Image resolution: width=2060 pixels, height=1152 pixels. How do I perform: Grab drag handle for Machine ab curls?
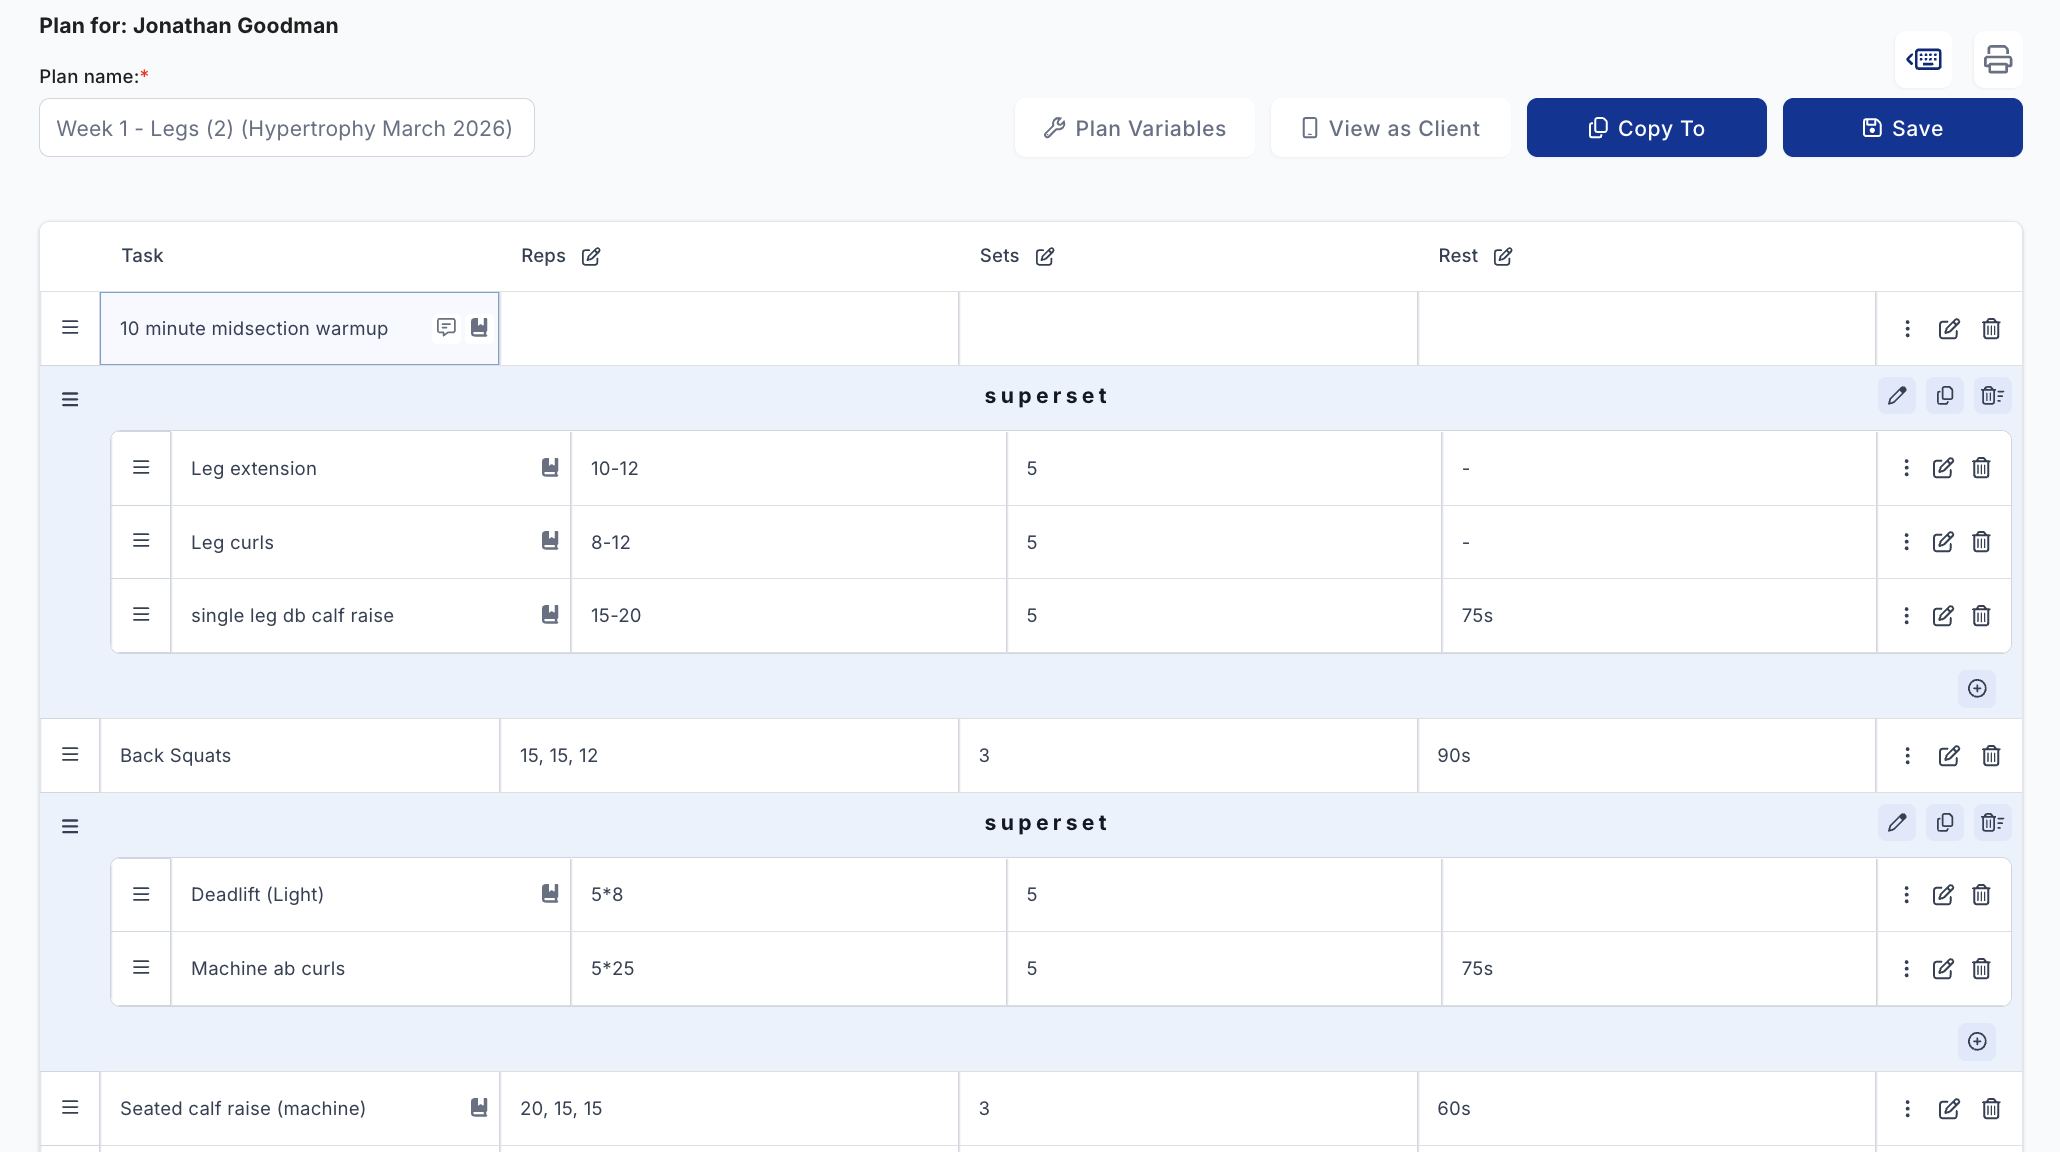pyautogui.click(x=141, y=968)
